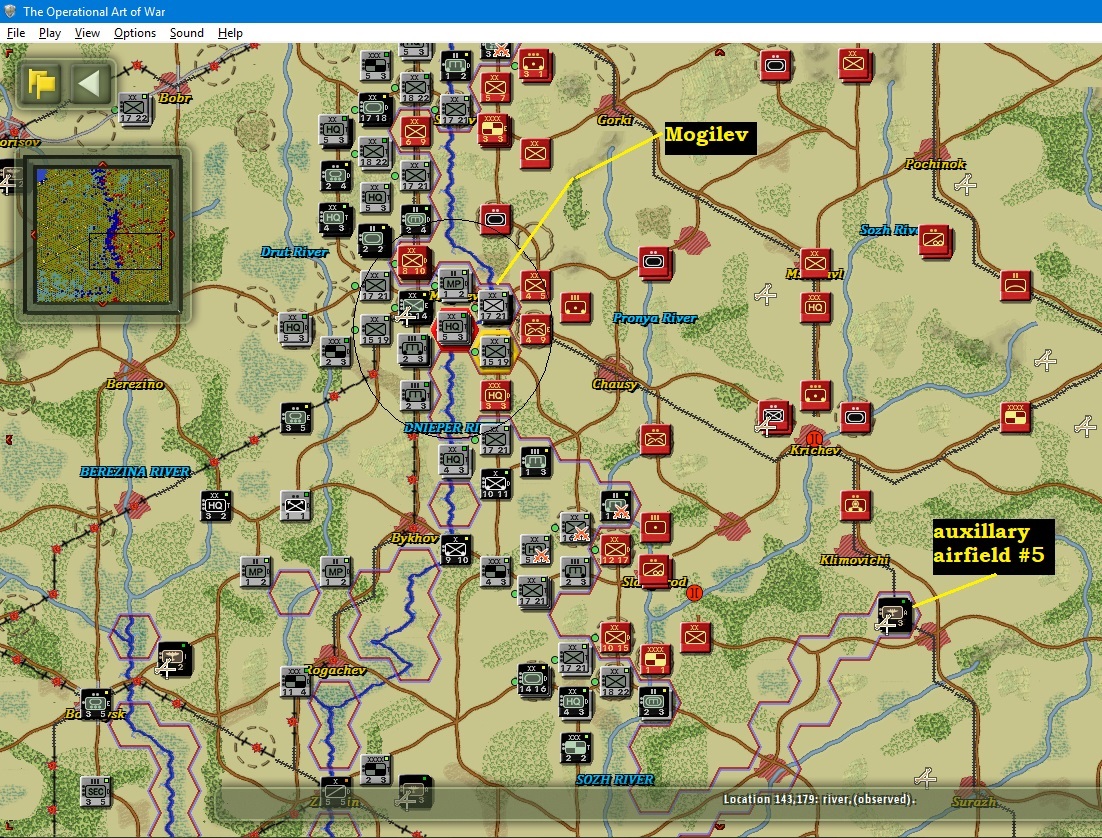Open the Play menu
Screen dimensions: 1102x838
point(49,33)
